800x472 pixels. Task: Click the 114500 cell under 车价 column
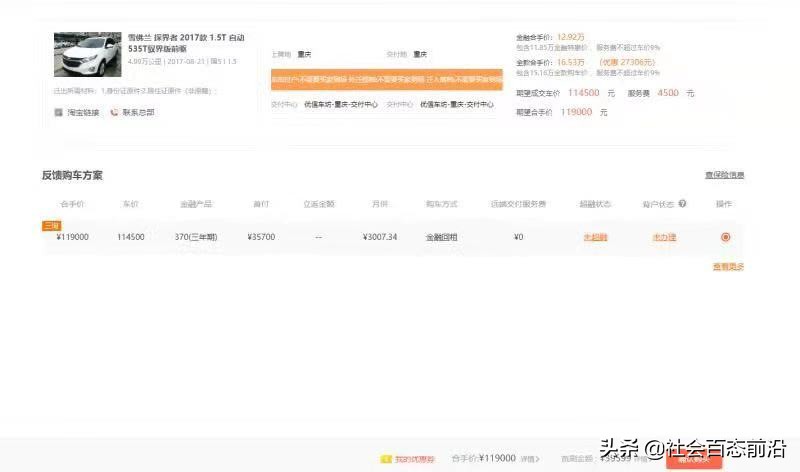pos(131,237)
